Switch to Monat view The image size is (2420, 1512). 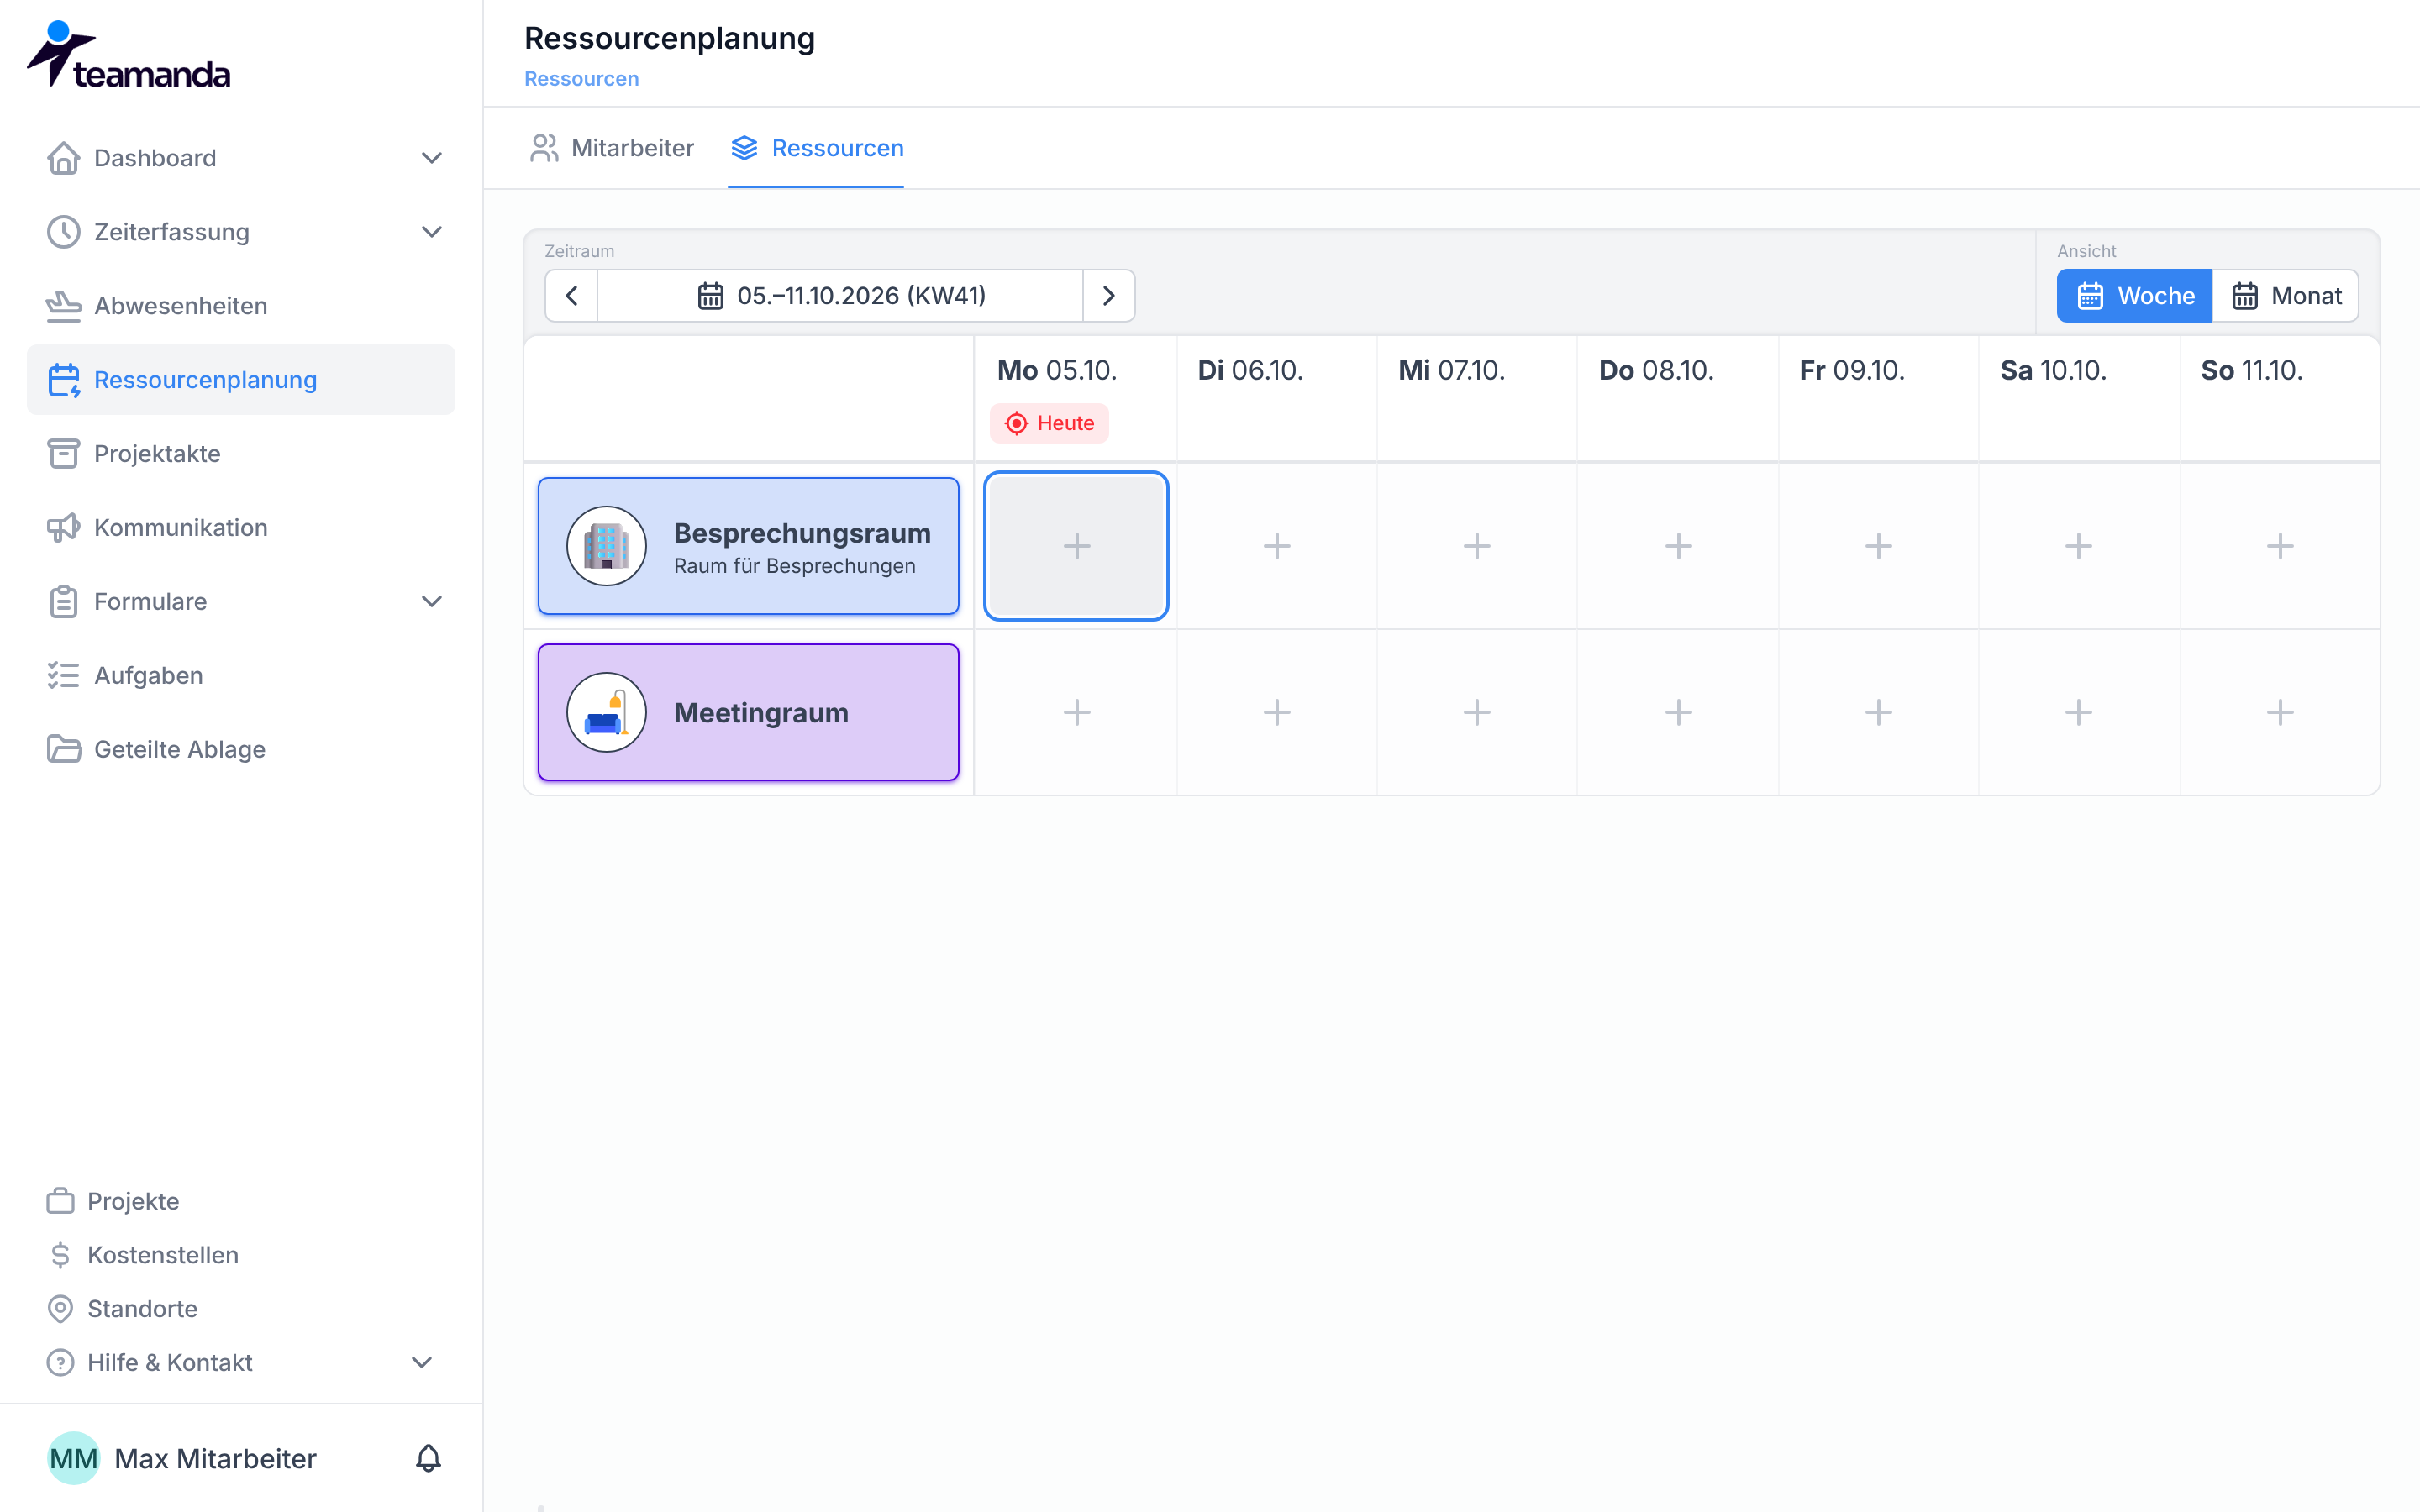pos(2285,296)
